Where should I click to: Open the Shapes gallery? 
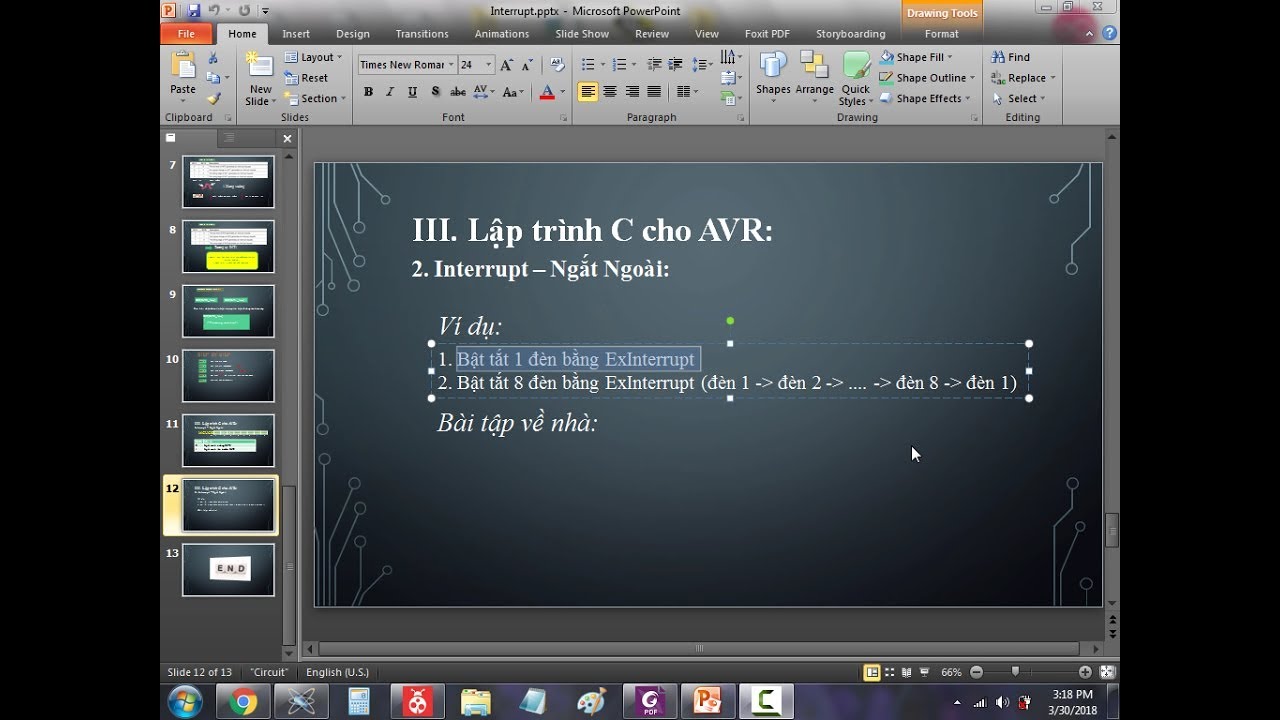(x=773, y=78)
